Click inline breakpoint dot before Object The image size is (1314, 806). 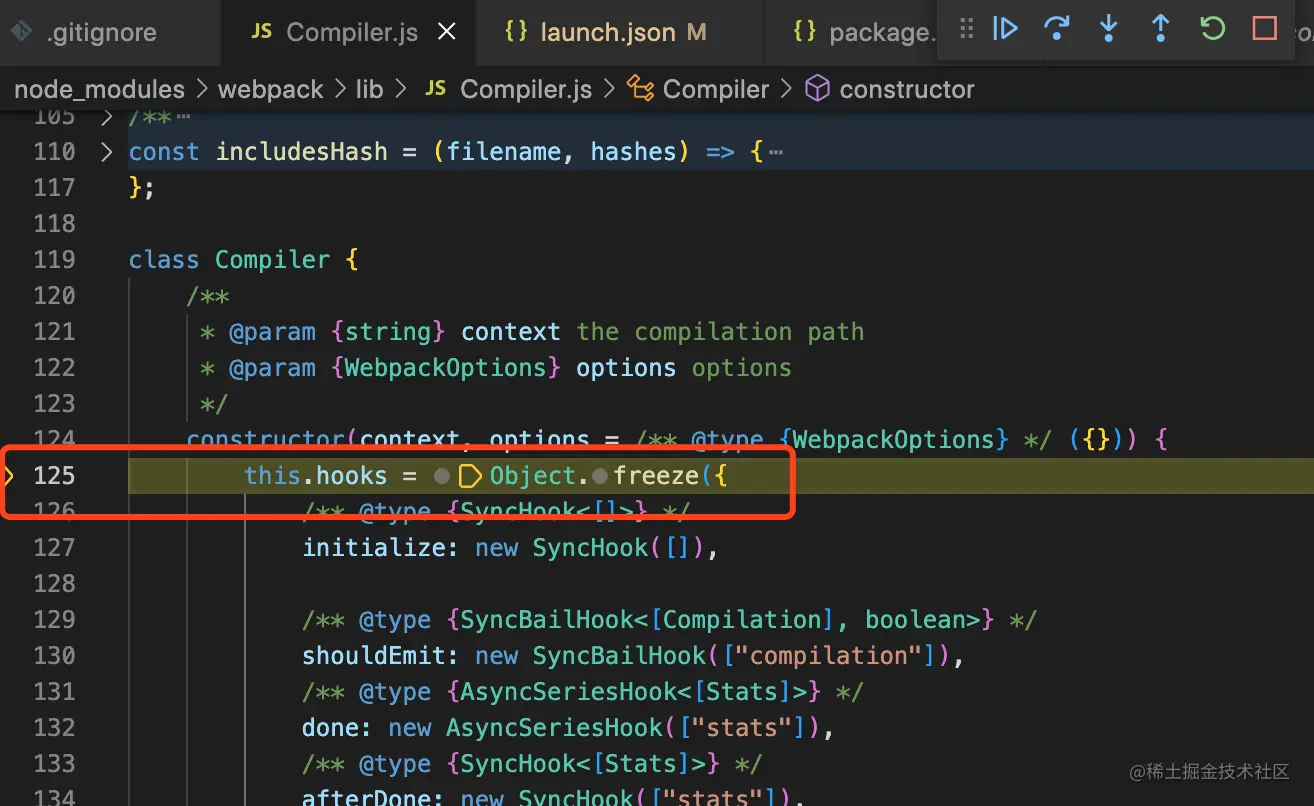coord(441,476)
